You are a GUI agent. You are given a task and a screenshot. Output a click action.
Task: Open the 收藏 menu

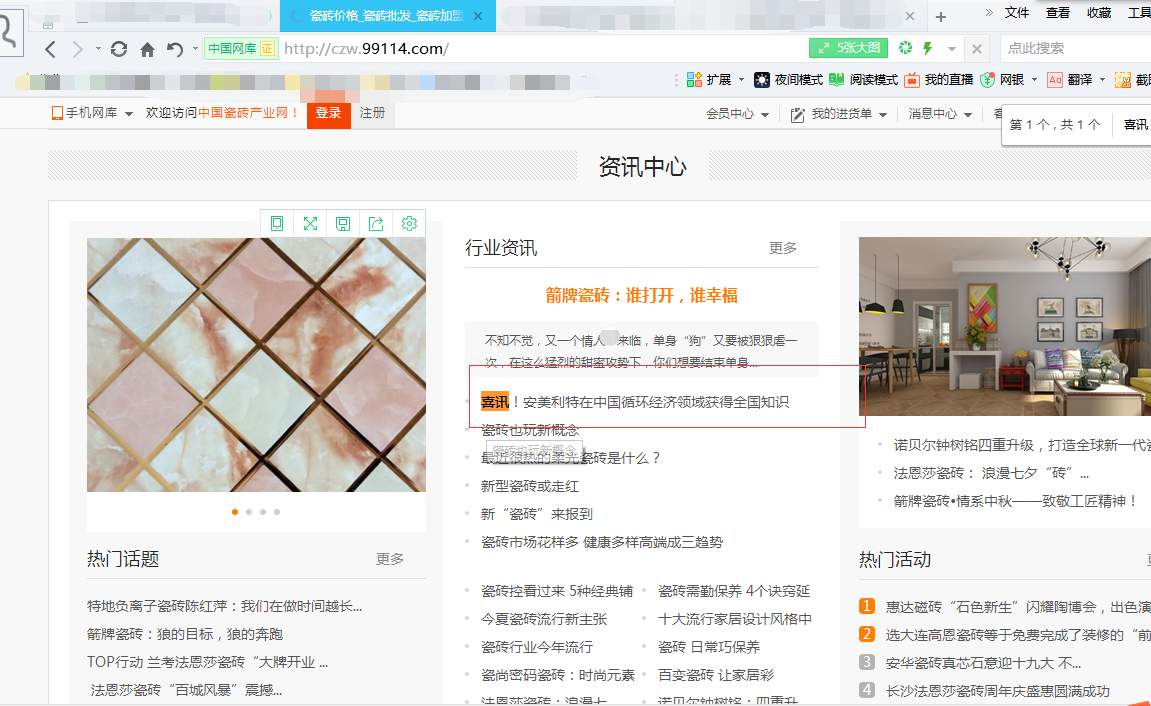click(1099, 12)
